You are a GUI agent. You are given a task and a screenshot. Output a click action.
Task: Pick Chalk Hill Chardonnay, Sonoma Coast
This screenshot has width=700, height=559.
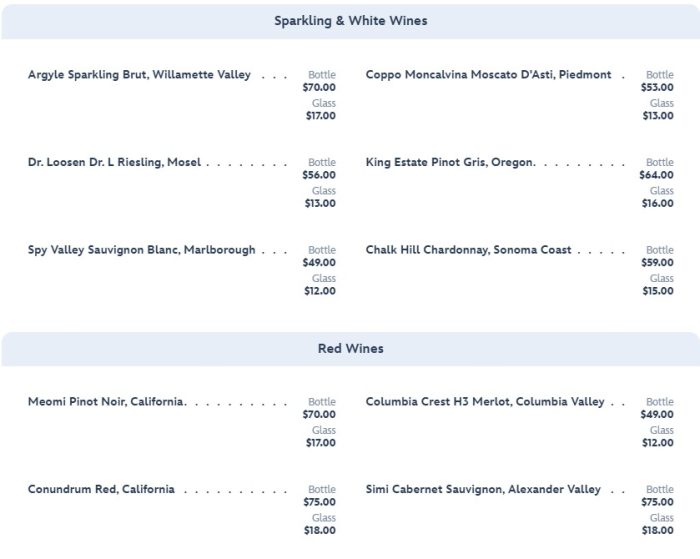pyautogui.click(x=468, y=250)
